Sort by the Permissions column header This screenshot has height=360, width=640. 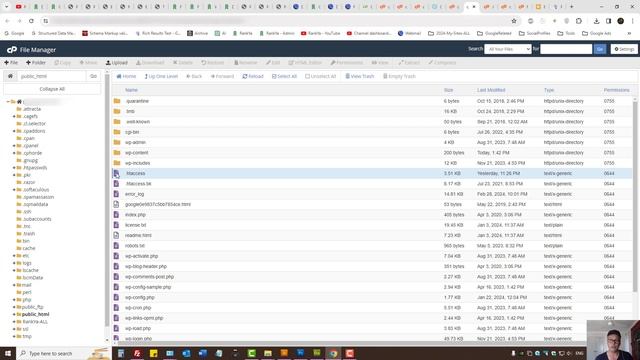(x=616, y=90)
